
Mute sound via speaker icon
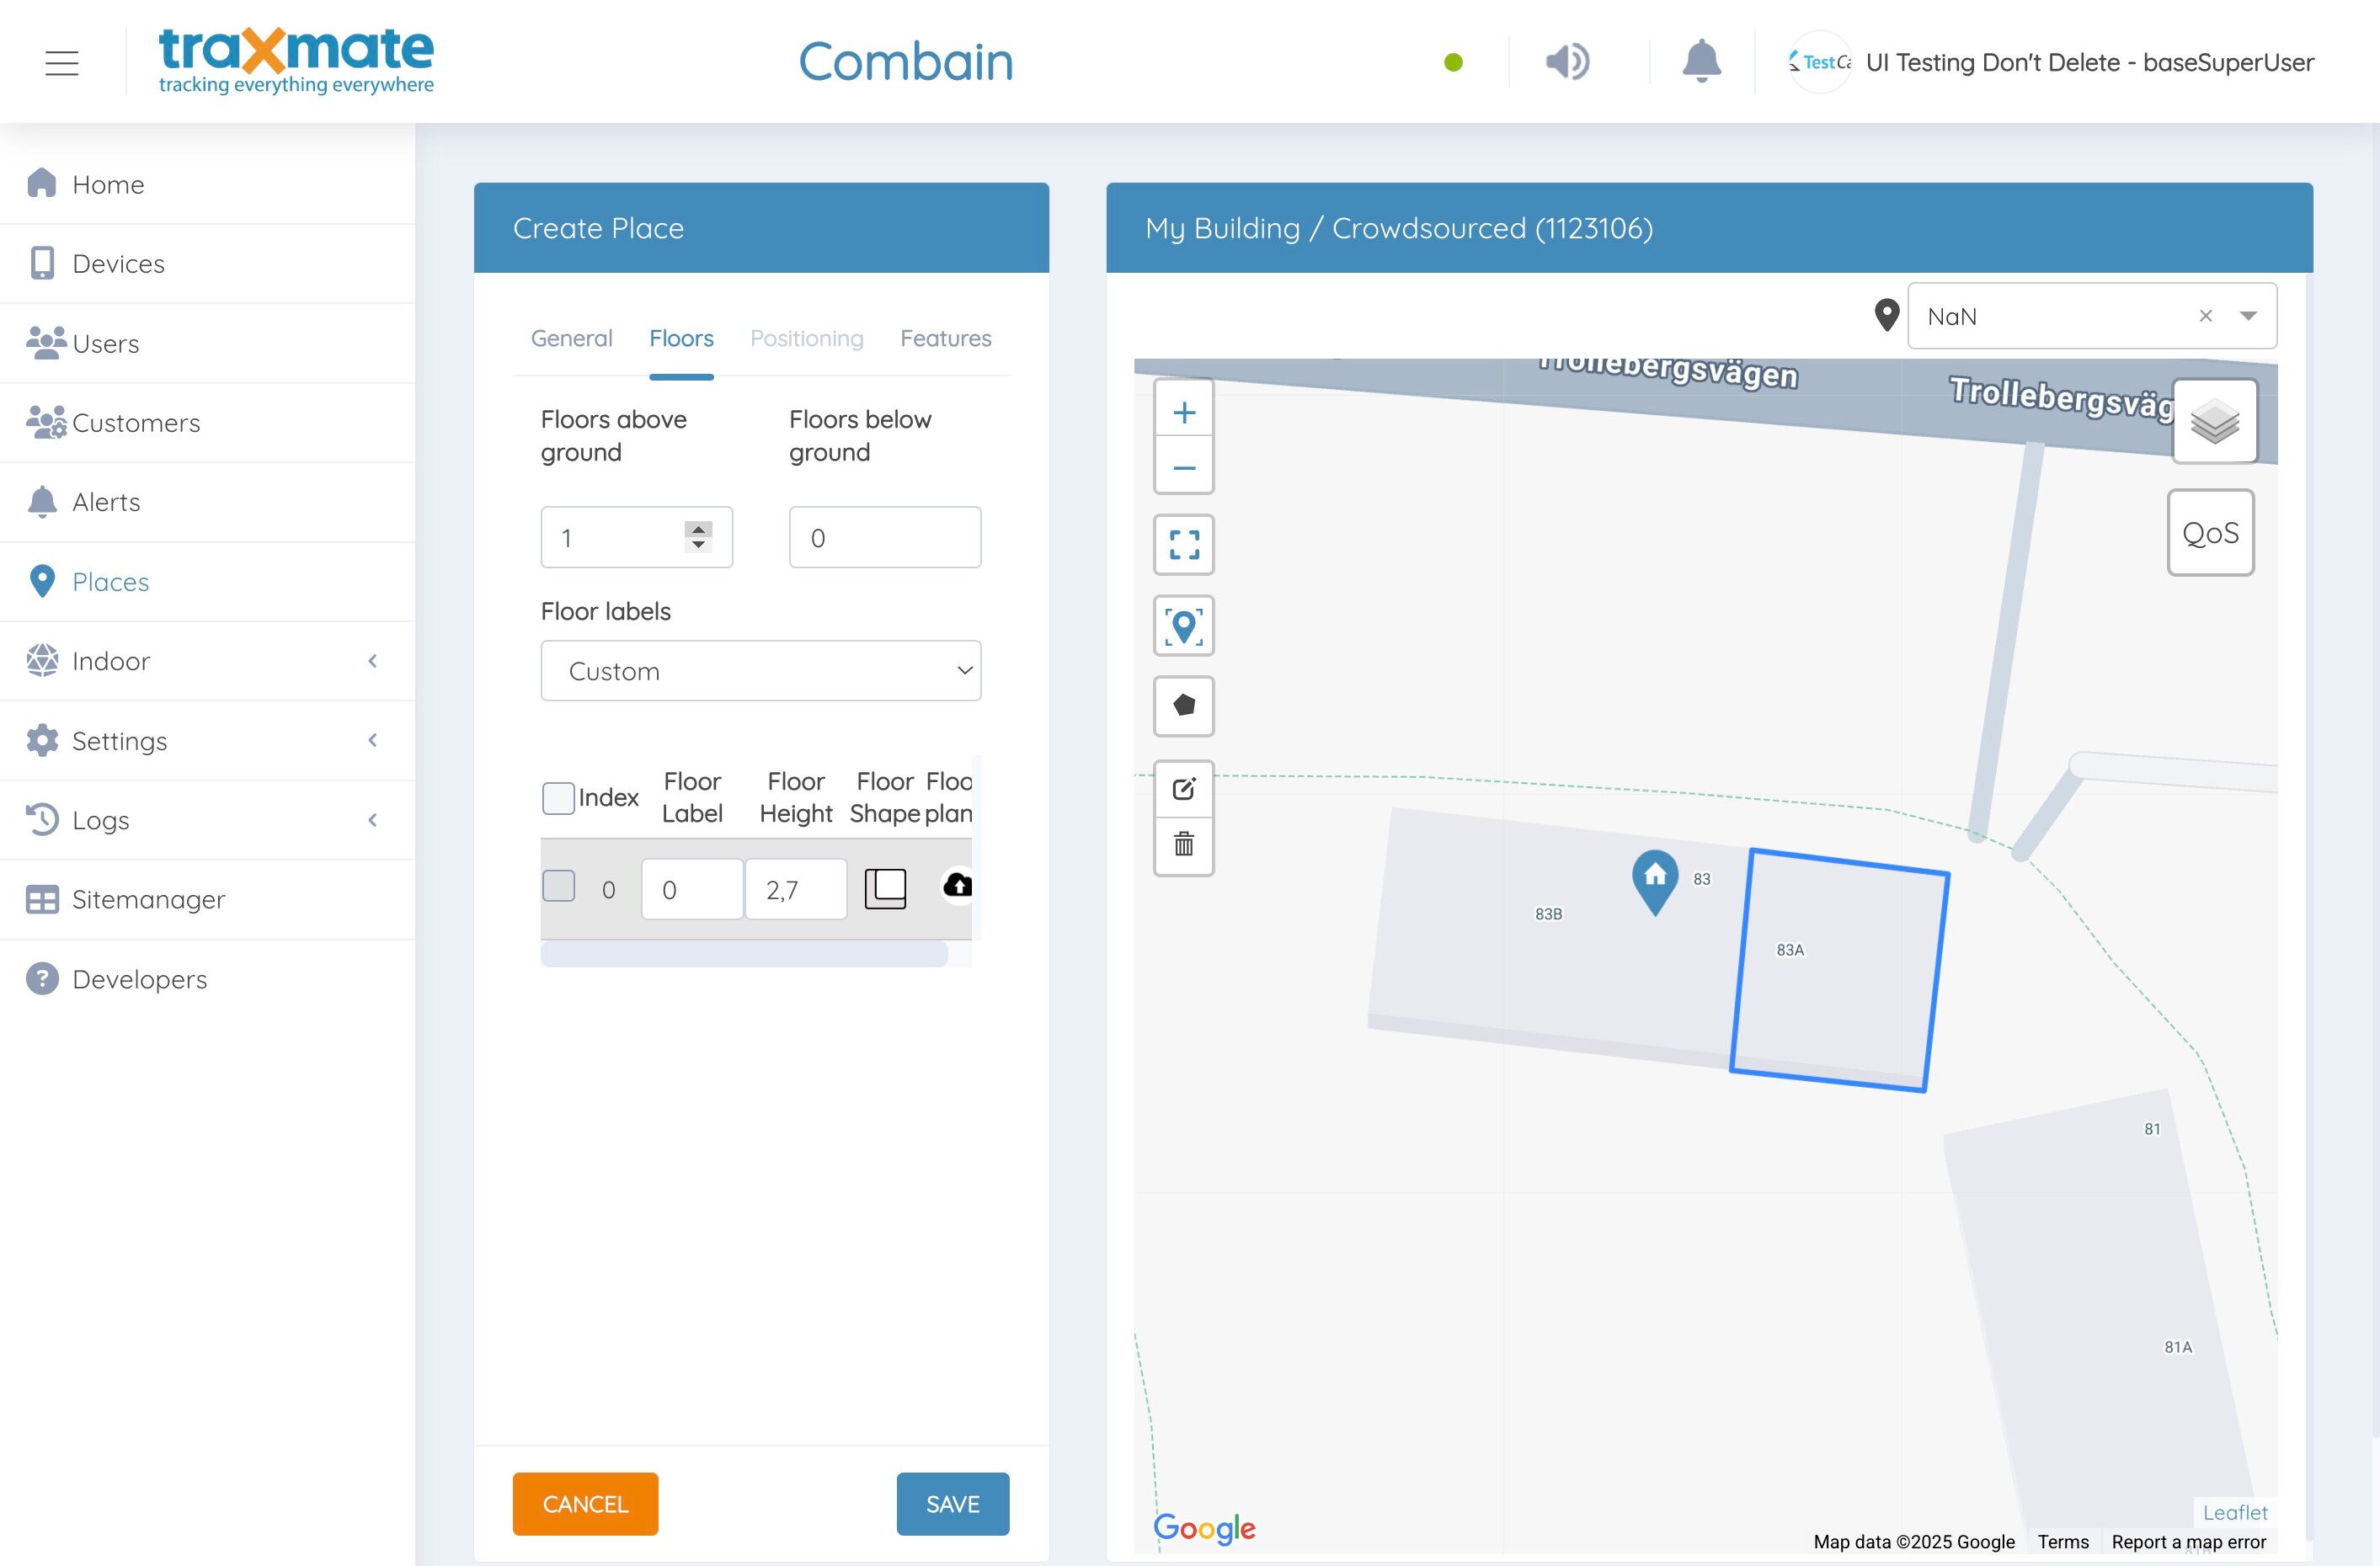[x=1566, y=62]
